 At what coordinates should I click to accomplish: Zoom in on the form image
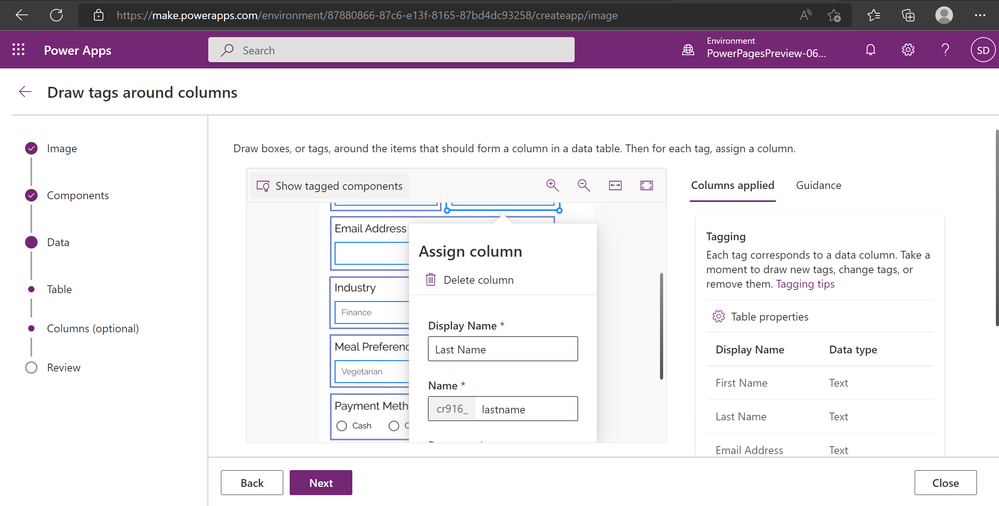pos(552,185)
